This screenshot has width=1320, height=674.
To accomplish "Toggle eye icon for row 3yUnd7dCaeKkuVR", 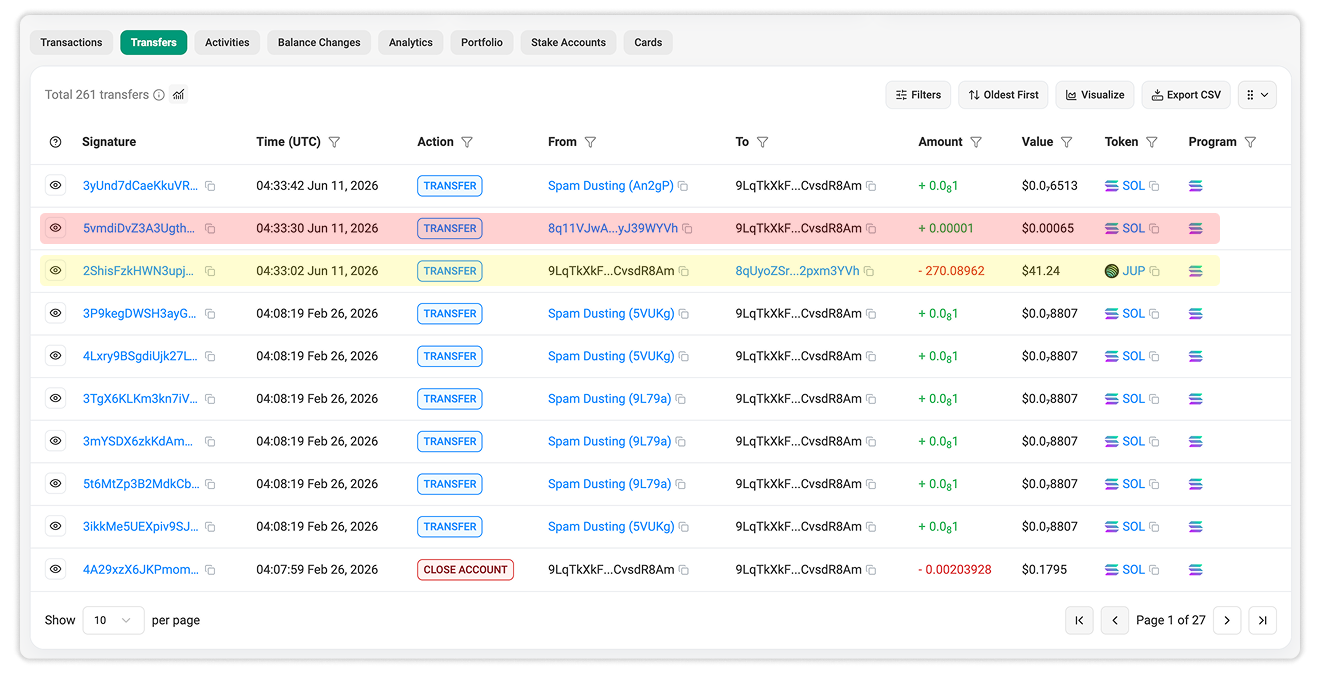I will pos(56,186).
